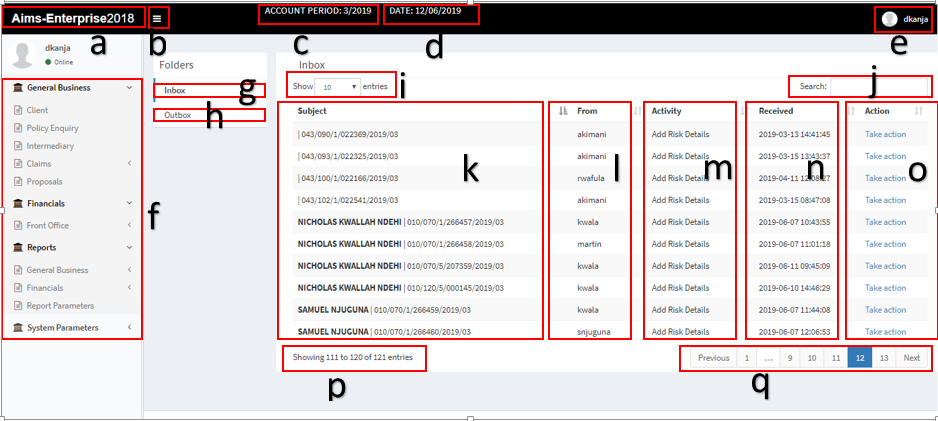
Task: Click the hamburger menu icon in header
Action: click(158, 18)
